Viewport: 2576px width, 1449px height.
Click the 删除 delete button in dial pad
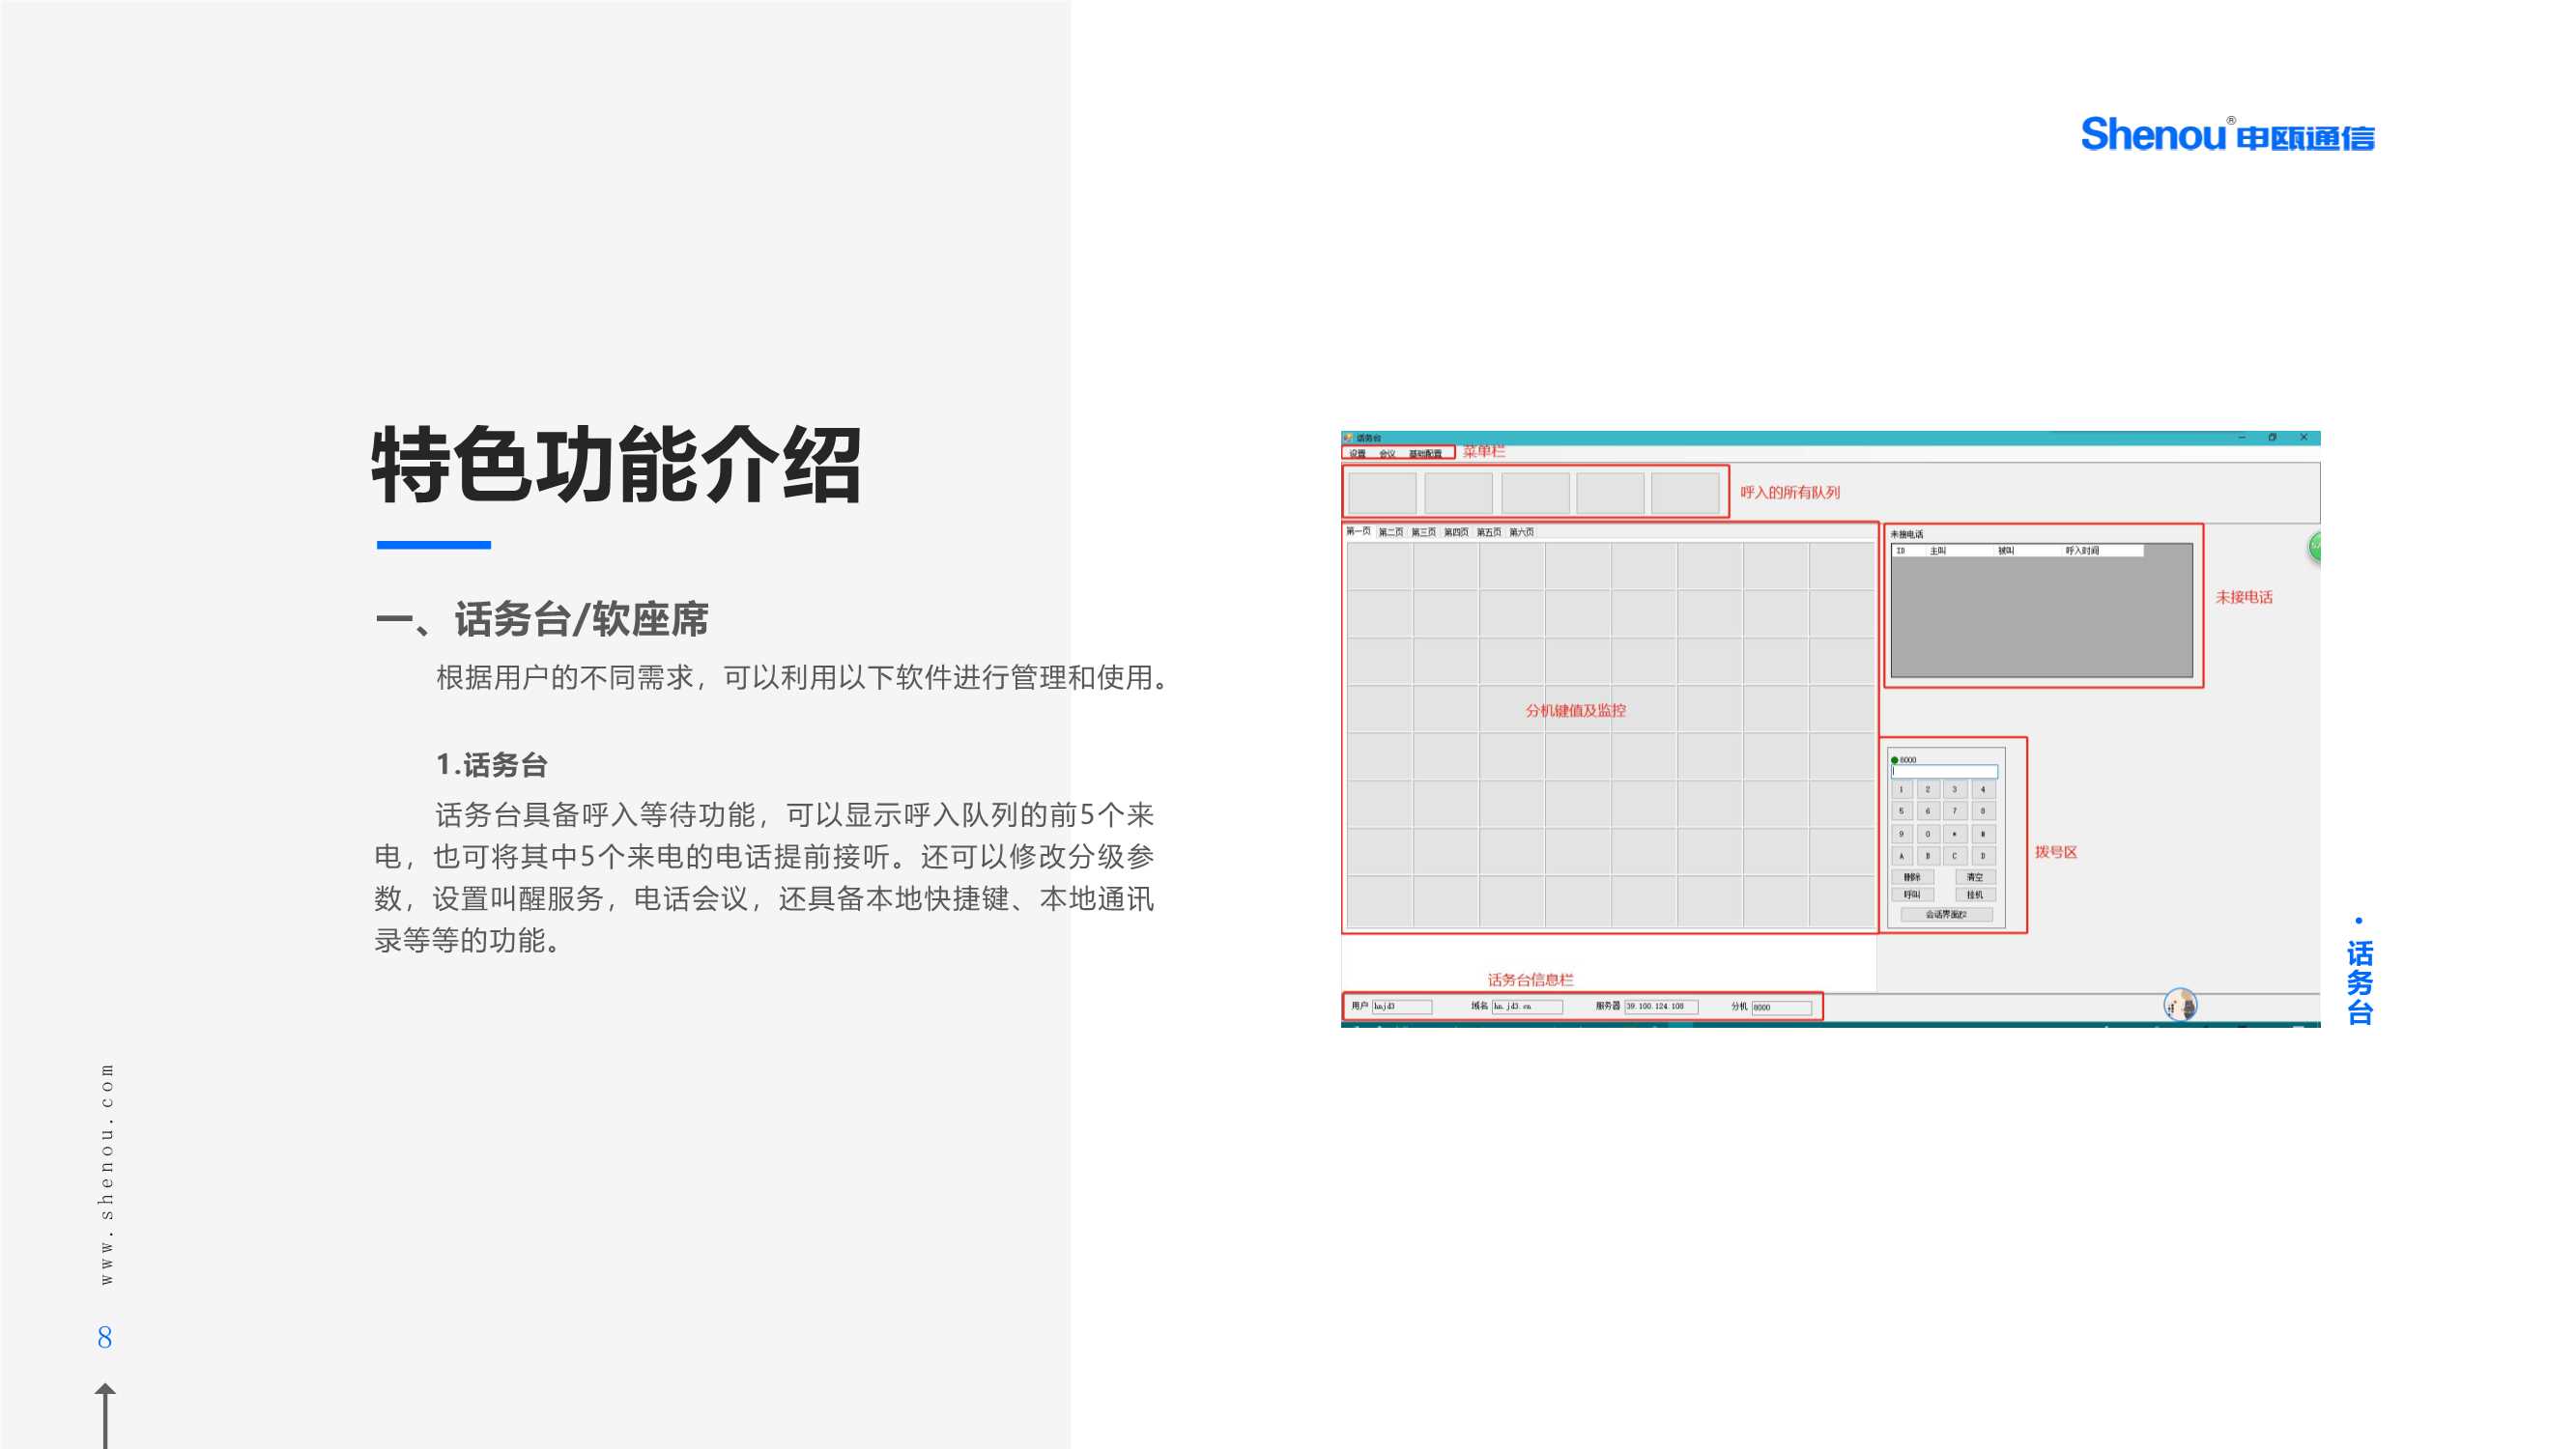[x=1911, y=877]
